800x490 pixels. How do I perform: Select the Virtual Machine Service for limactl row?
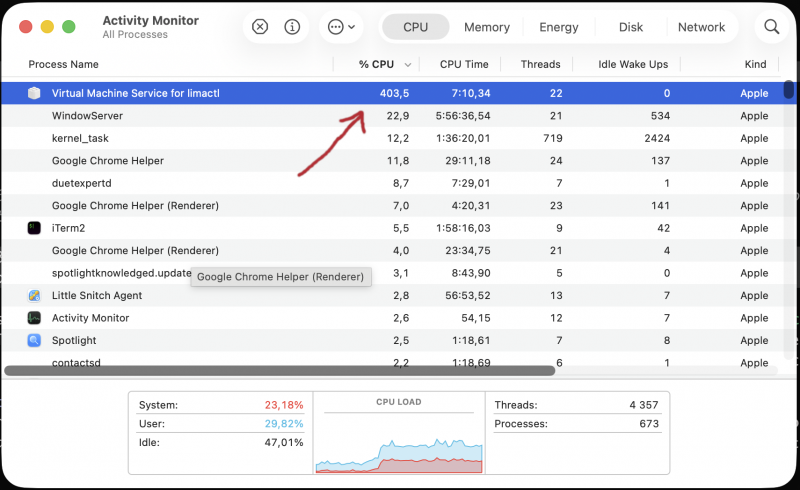coord(392,93)
